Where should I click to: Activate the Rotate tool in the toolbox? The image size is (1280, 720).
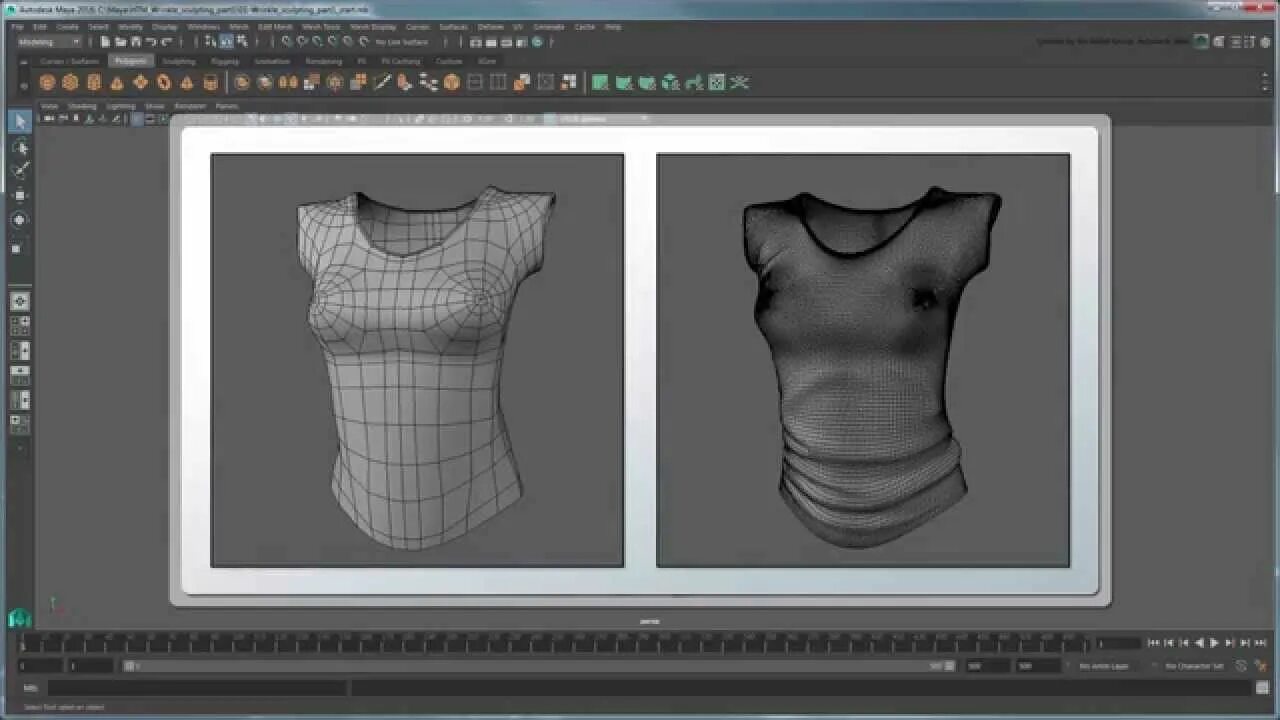pos(20,220)
